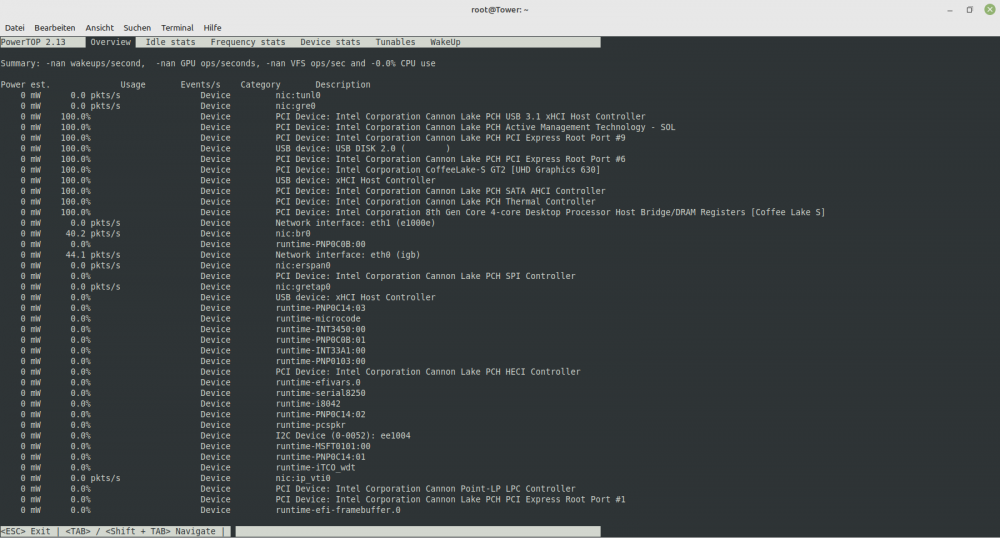Select the runtime-serial8250 row
This screenshot has height=538, width=1000.
(193, 393)
